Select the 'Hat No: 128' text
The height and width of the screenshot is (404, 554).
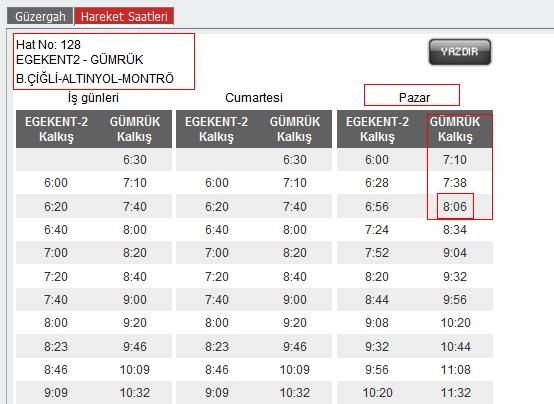tap(48, 45)
